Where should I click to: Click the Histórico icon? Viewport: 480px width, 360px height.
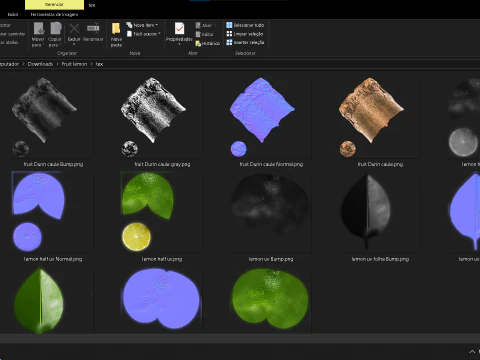click(x=198, y=43)
